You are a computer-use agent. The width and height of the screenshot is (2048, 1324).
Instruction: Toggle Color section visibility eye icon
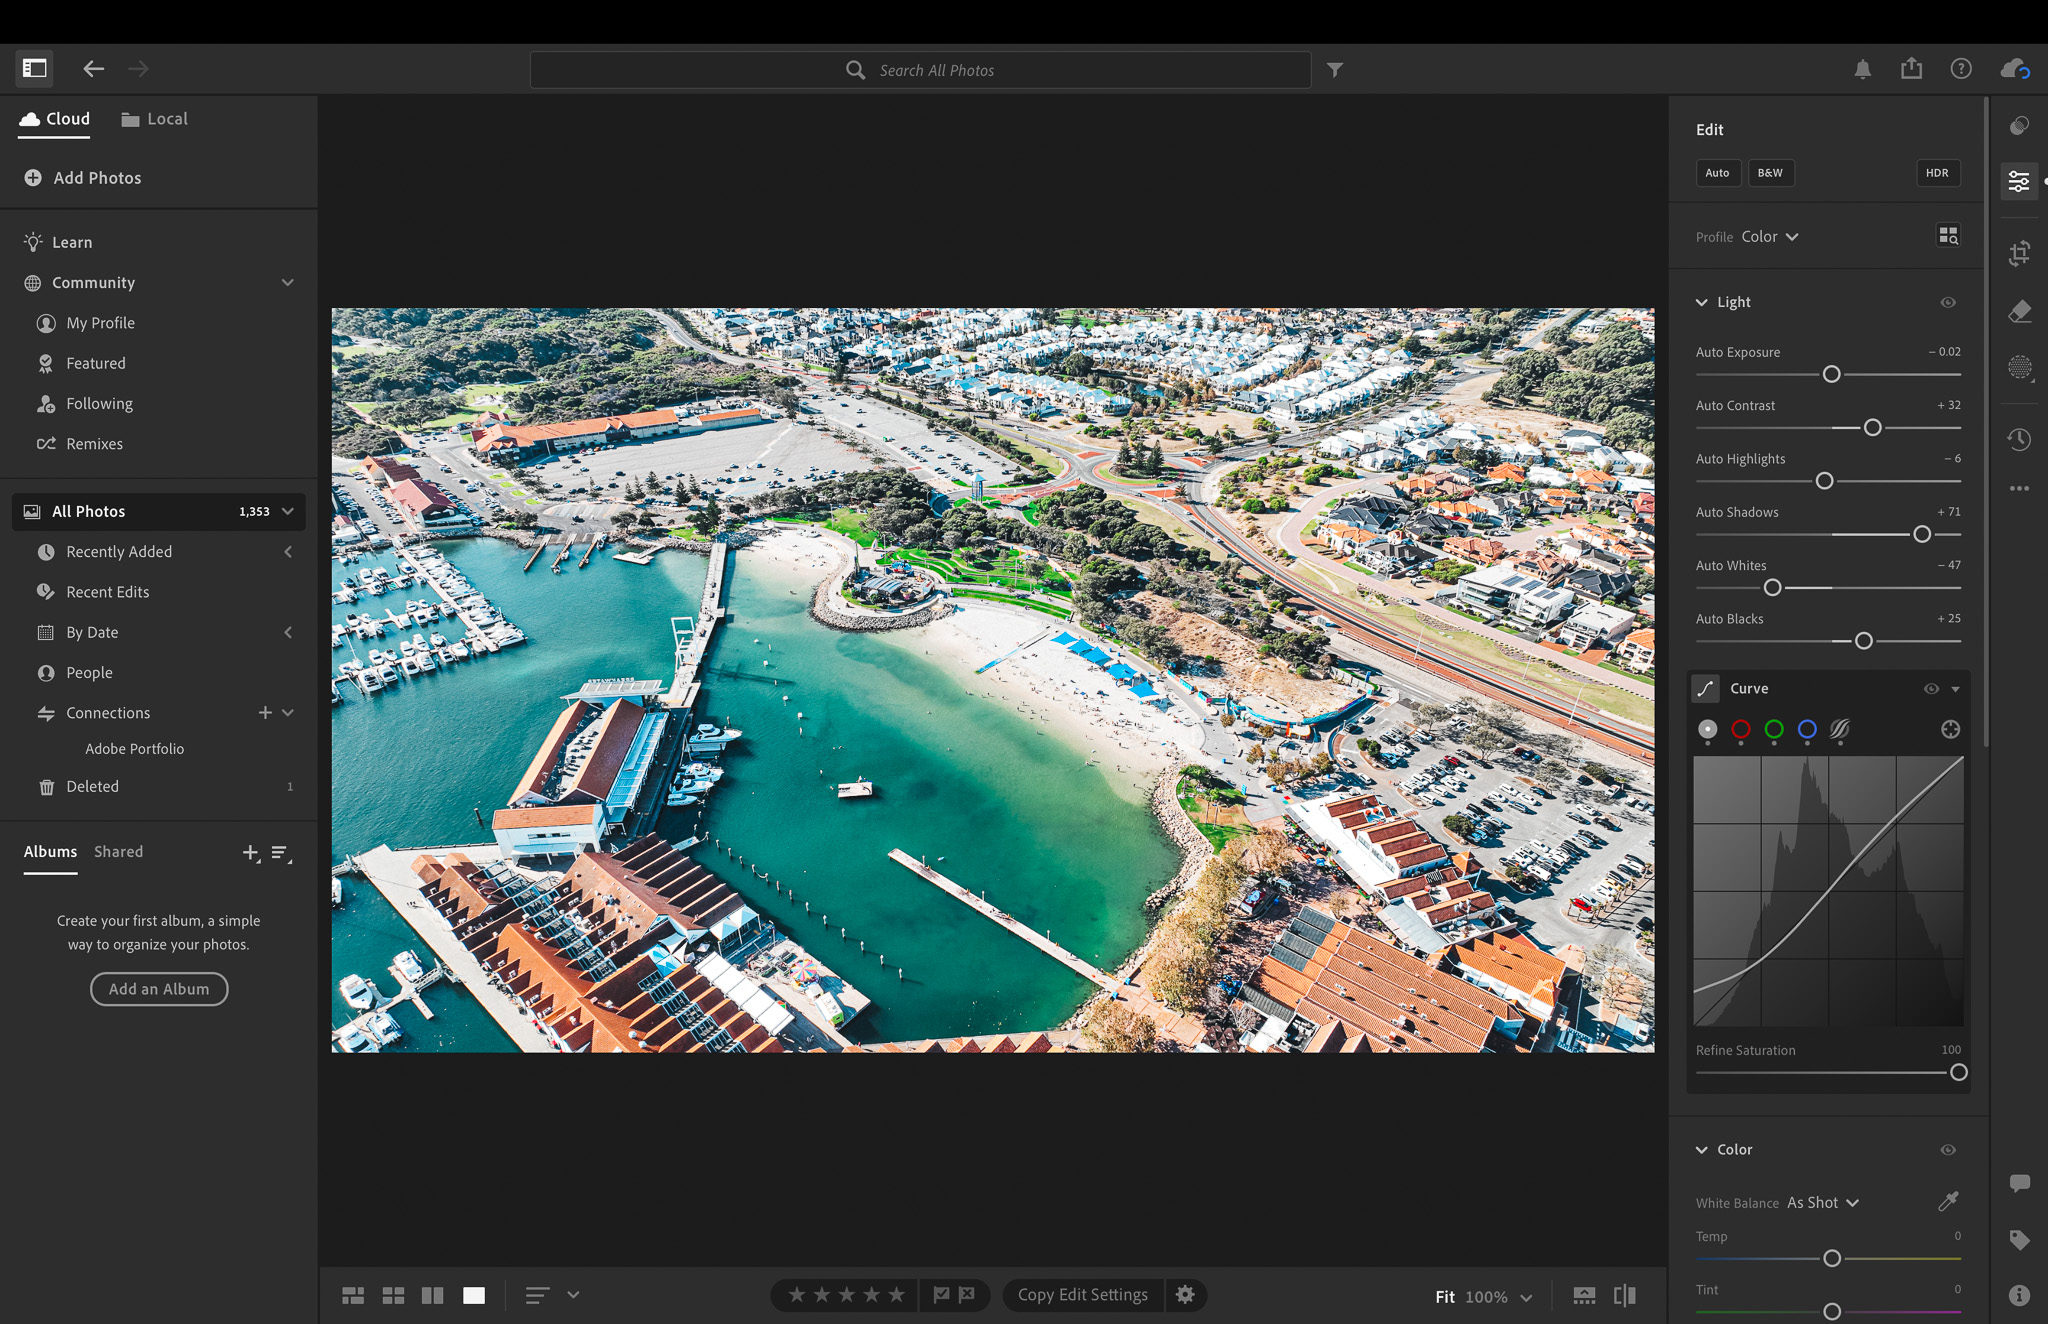(1949, 1149)
